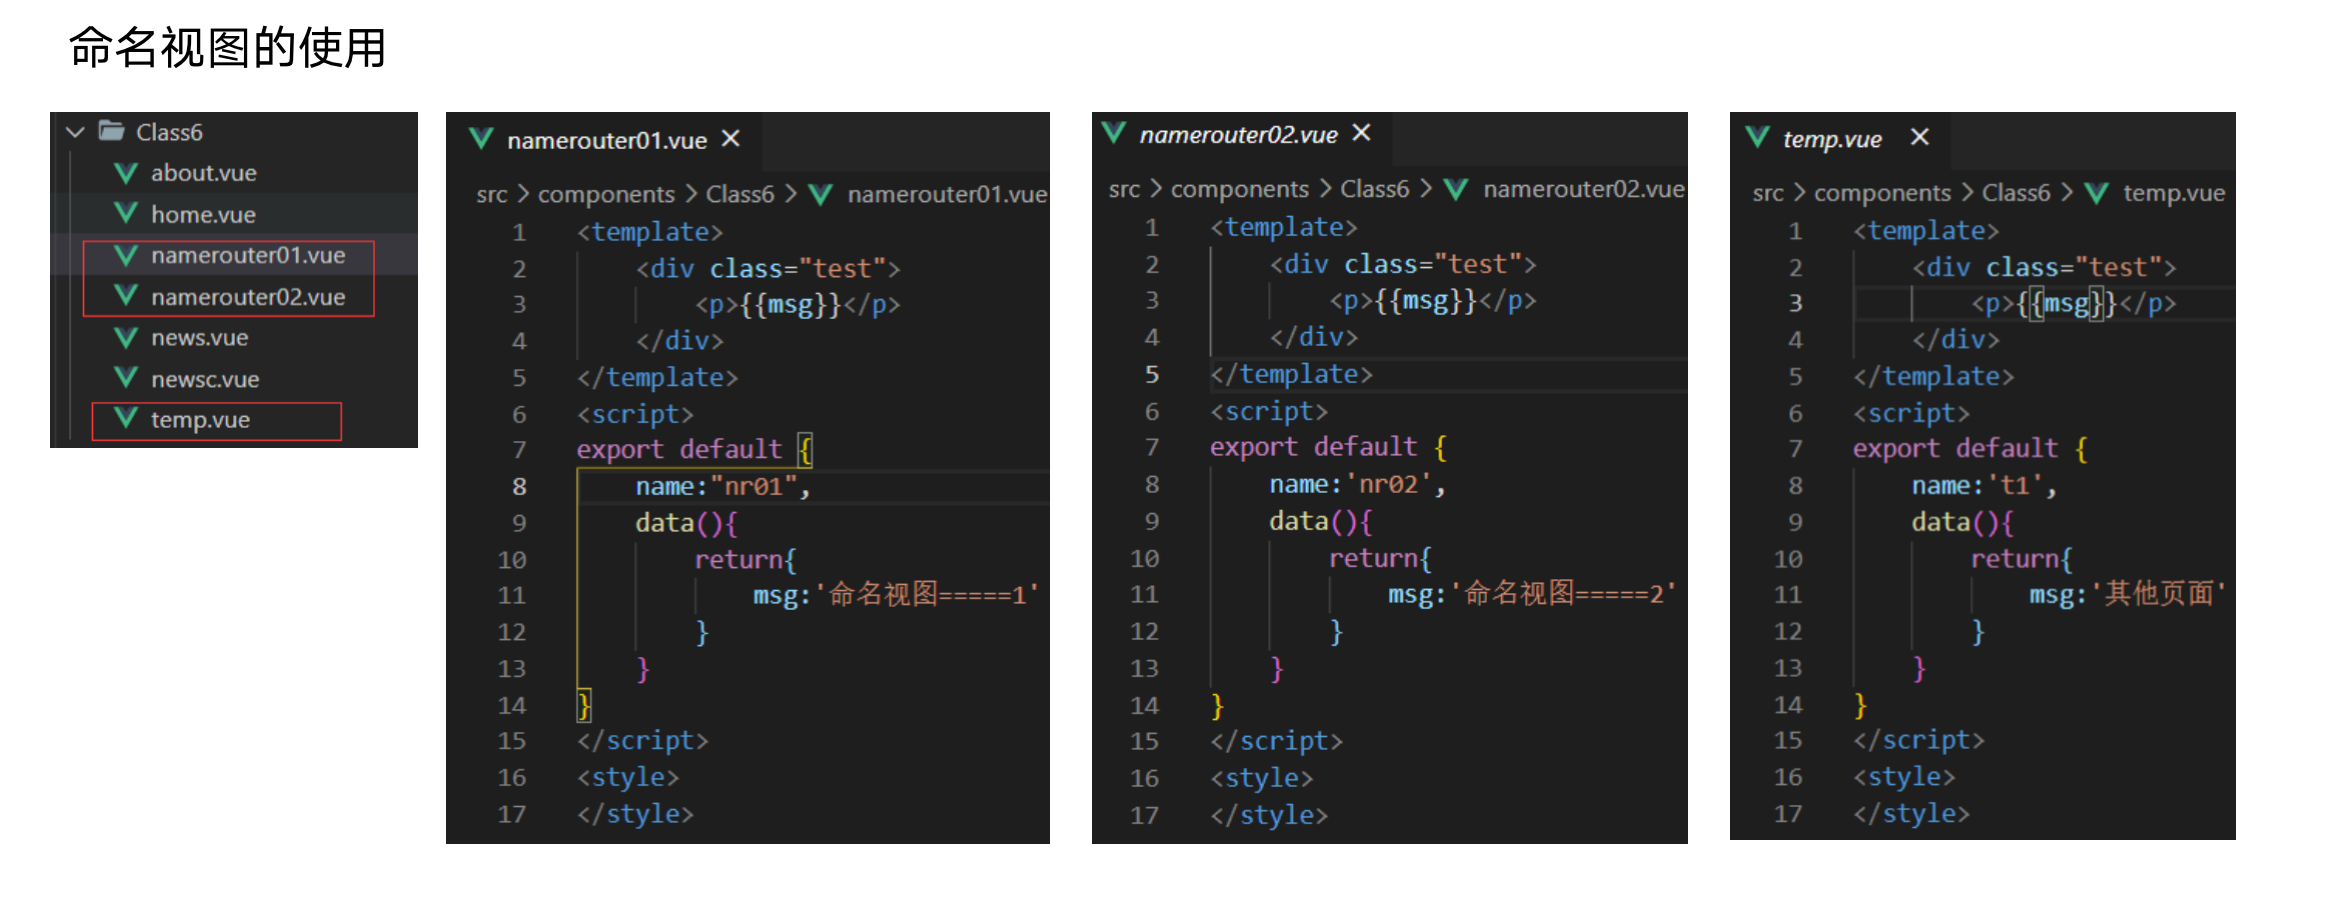Click temp.vue breadcrumb file name
The image size is (2342, 908).
click(2174, 194)
